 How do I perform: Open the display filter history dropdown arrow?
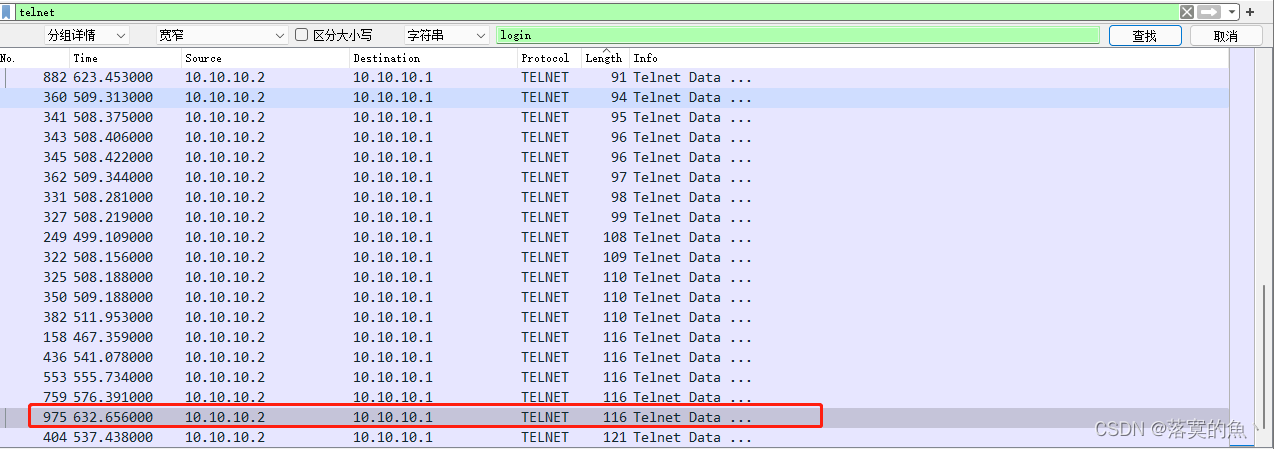(1232, 12)
